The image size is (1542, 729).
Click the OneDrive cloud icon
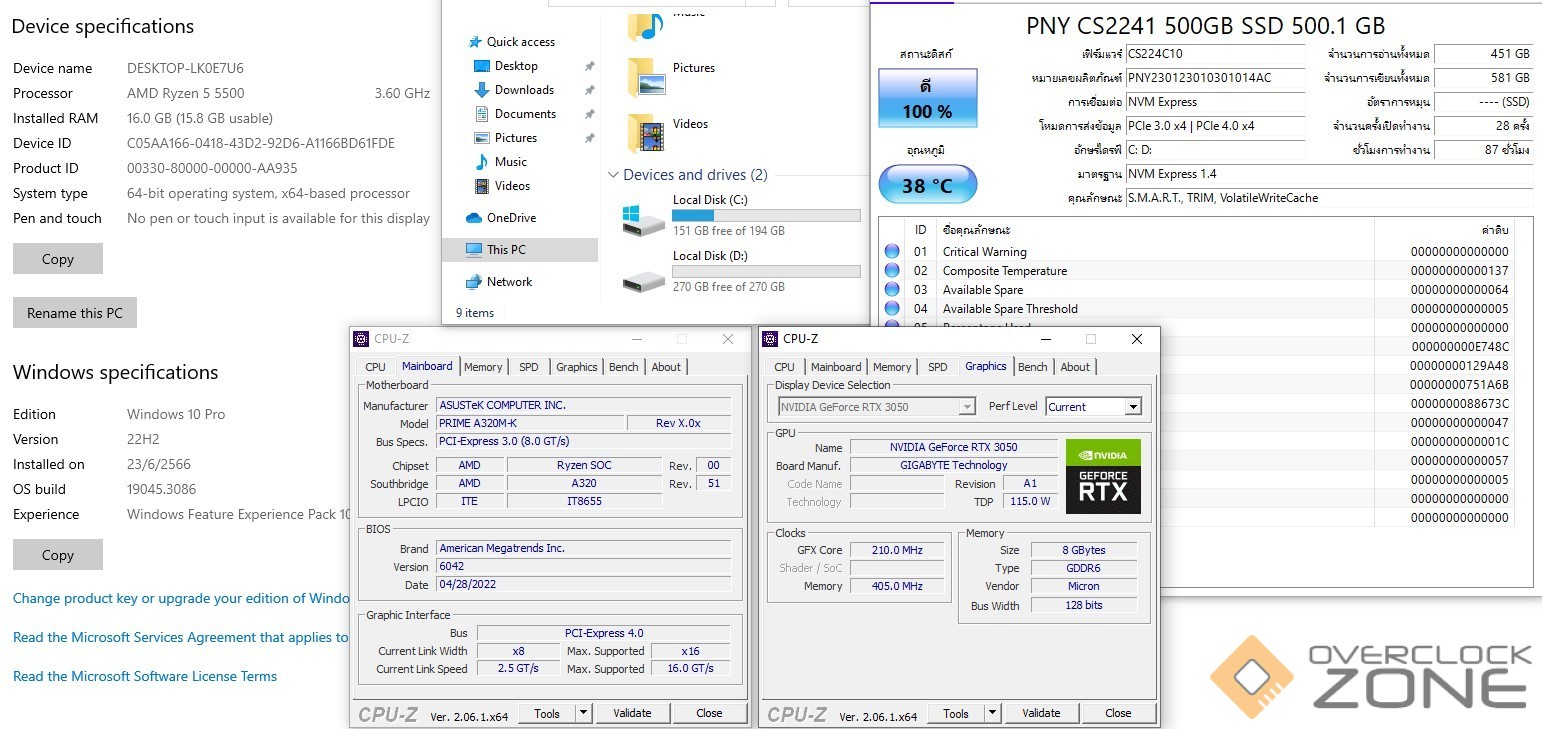(474, 218)
